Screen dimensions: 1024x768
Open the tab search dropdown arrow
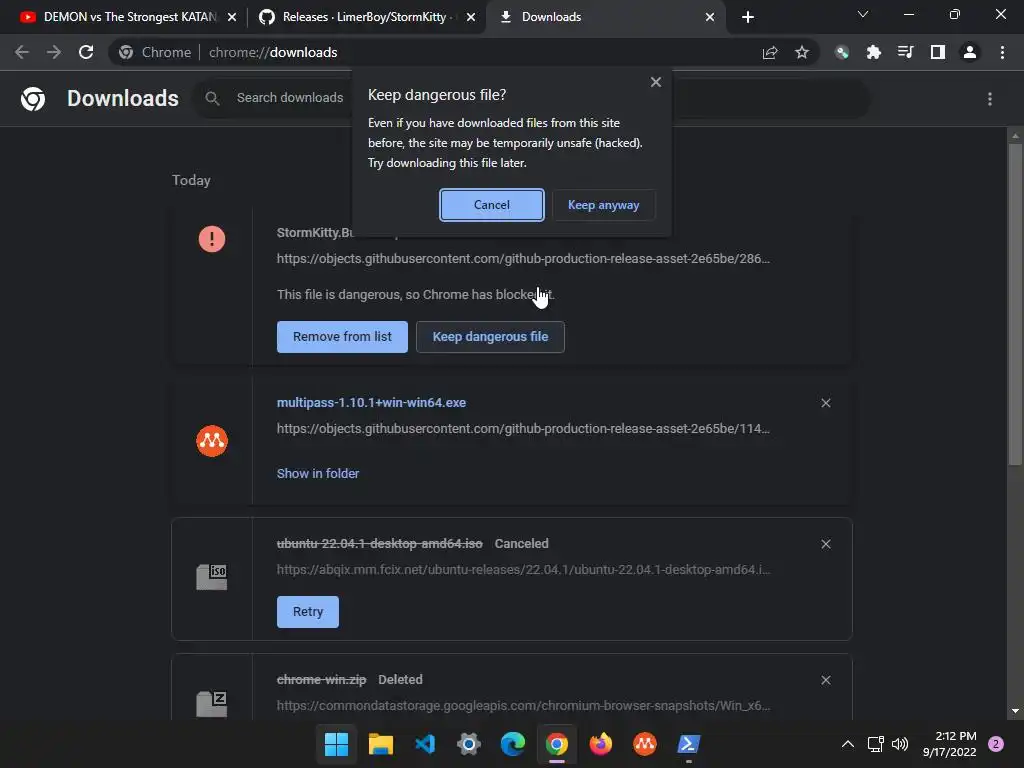pyautogui.click(x=863, y=14)
